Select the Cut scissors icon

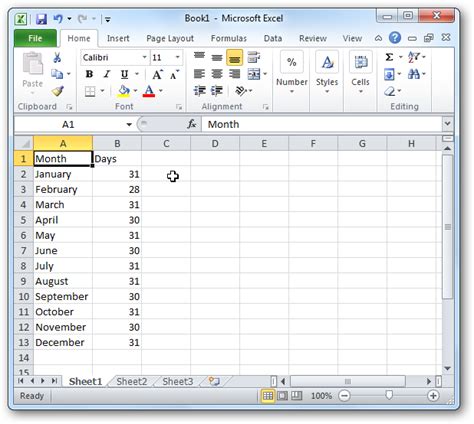[x=57, y=58]
